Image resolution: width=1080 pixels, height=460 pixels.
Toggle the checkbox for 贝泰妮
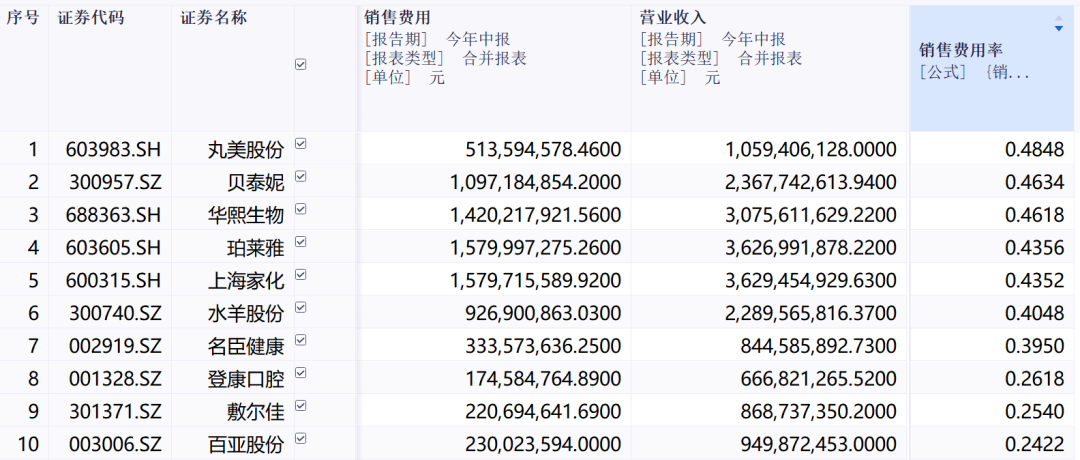tap(300, 176)
